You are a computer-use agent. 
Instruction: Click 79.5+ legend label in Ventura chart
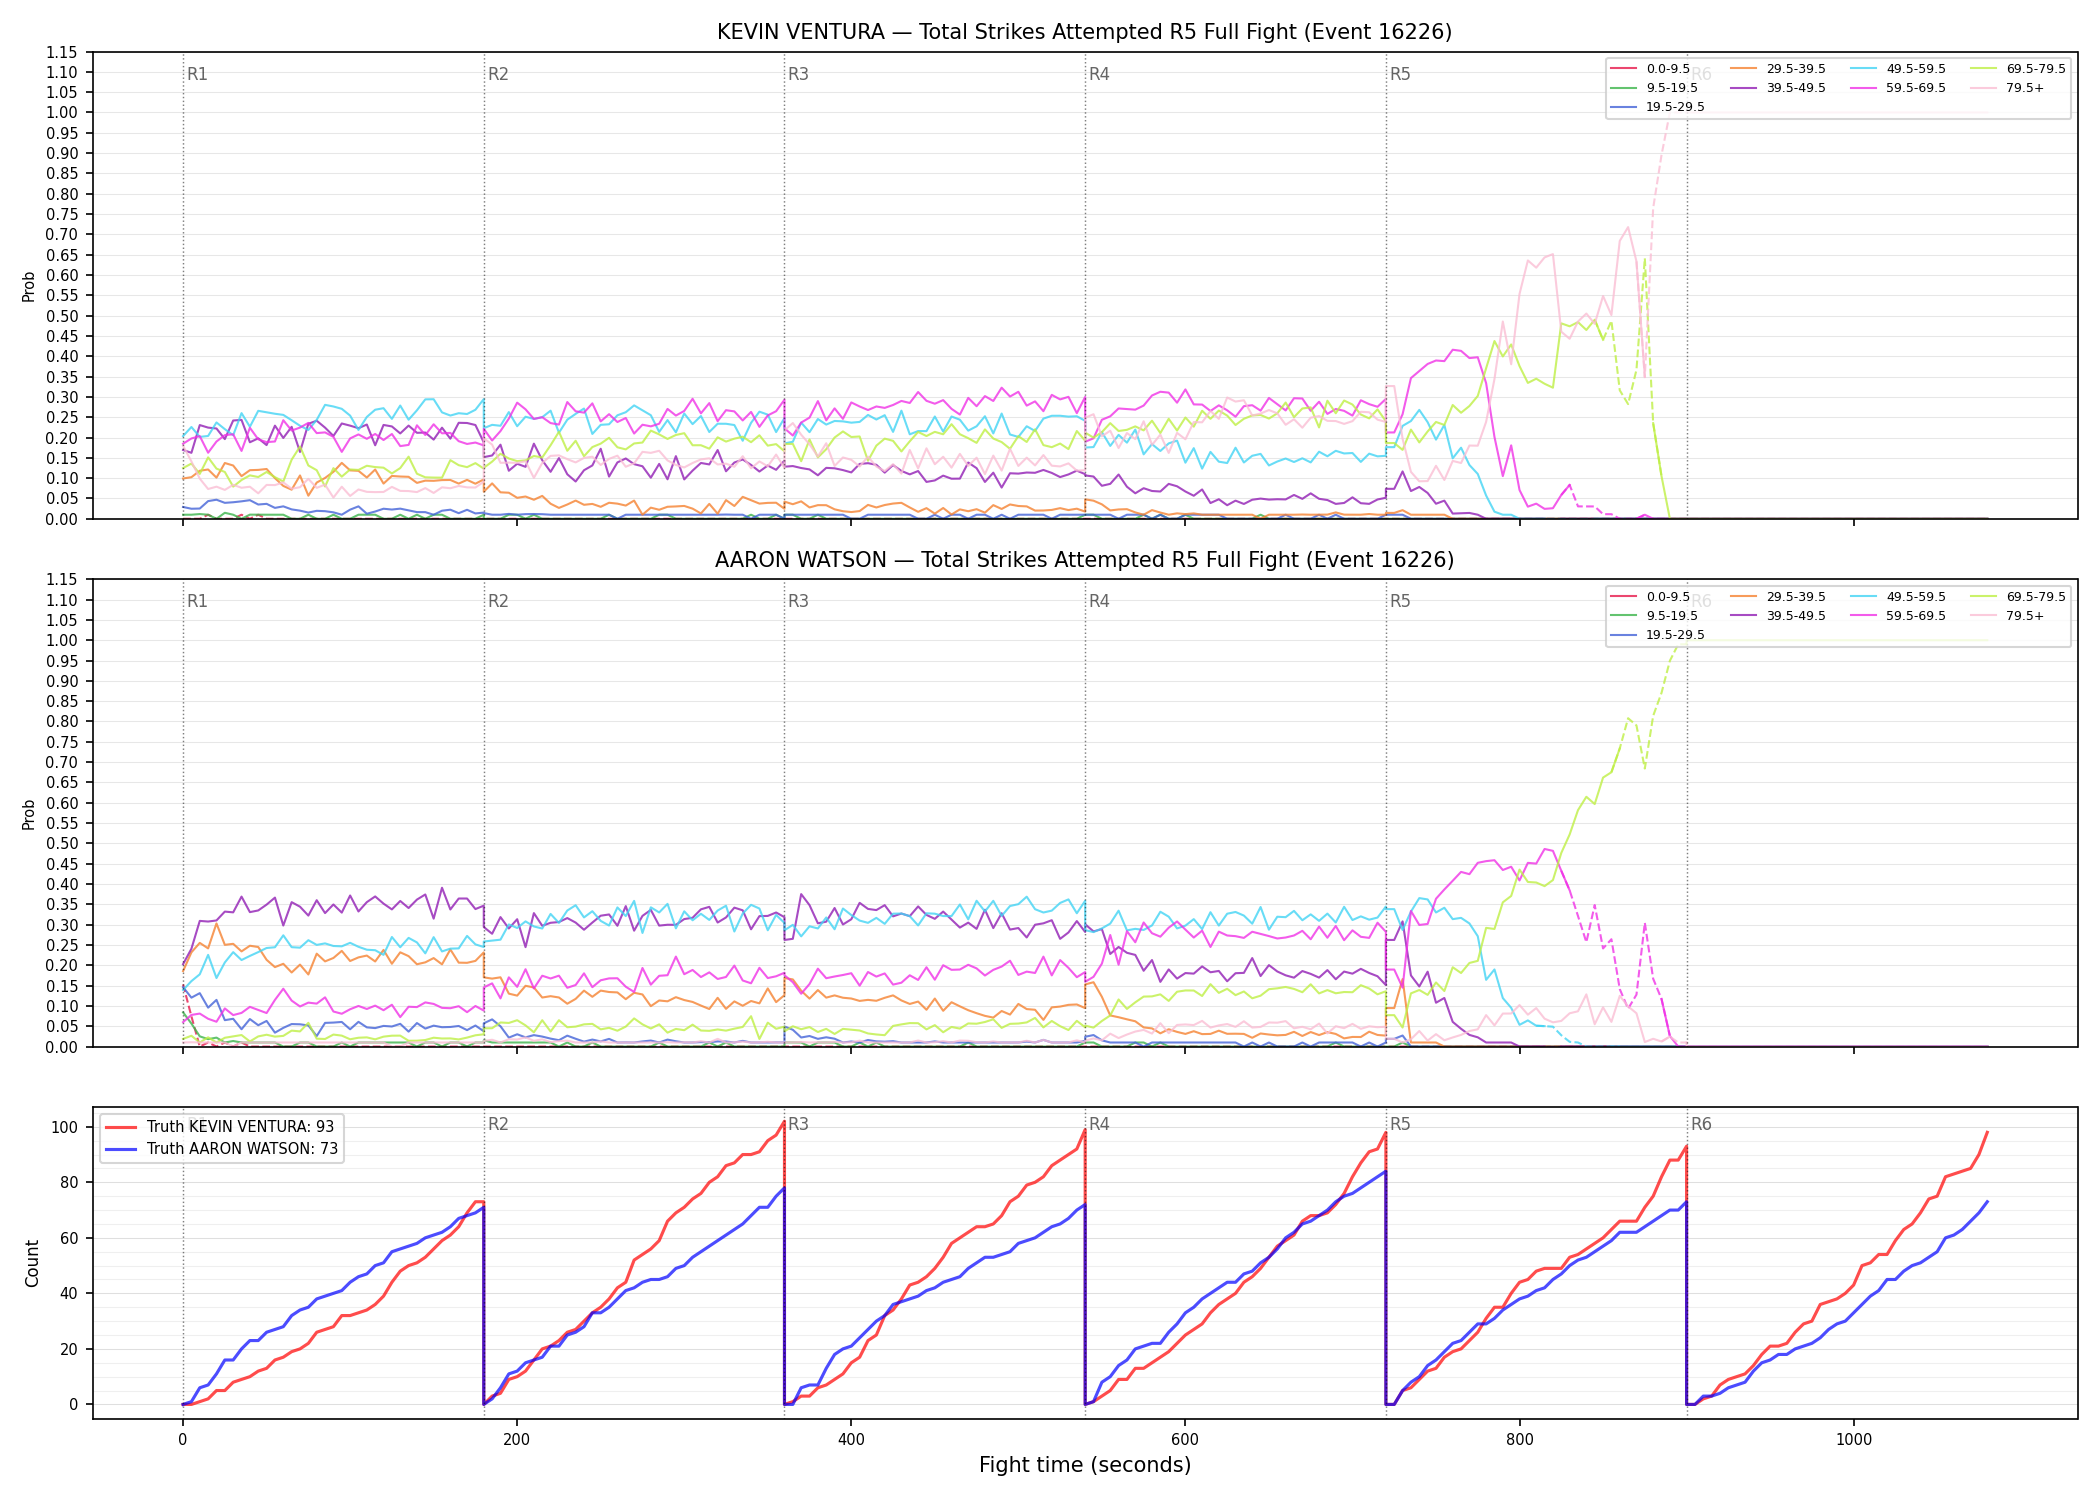pyautogui.click(x=2025, y=88)
